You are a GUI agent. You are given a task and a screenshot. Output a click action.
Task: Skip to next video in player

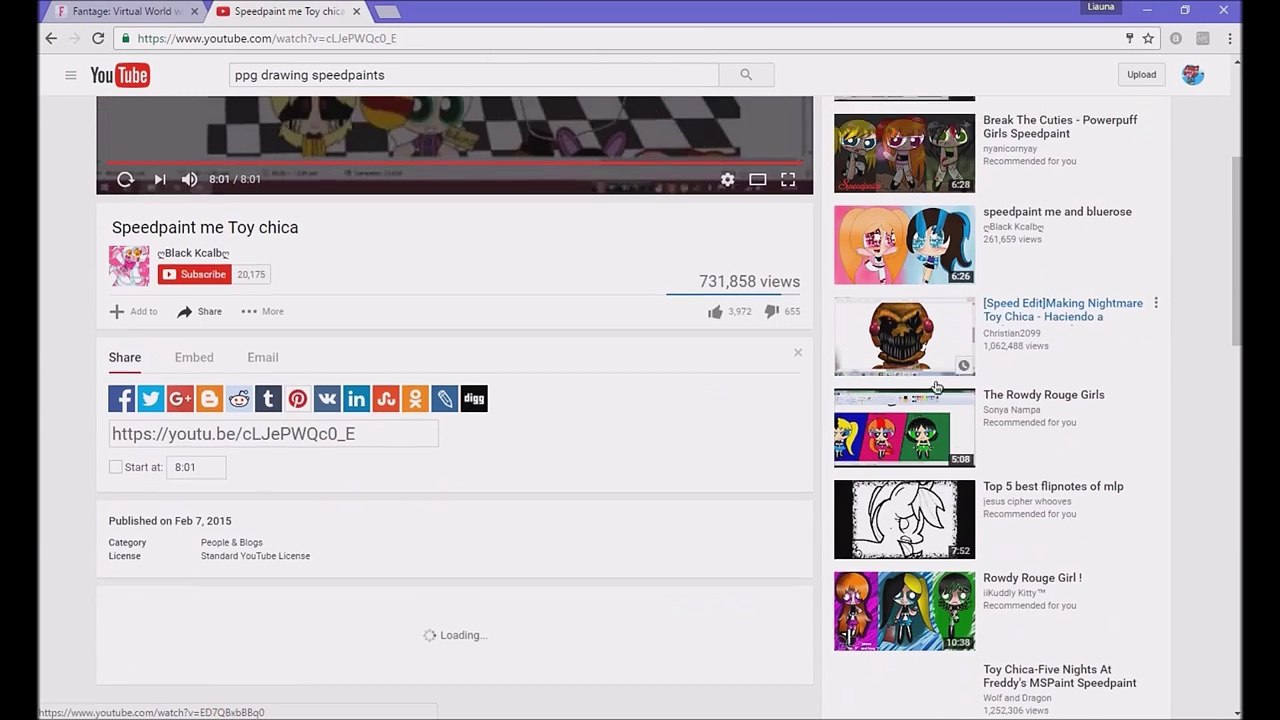160,179
